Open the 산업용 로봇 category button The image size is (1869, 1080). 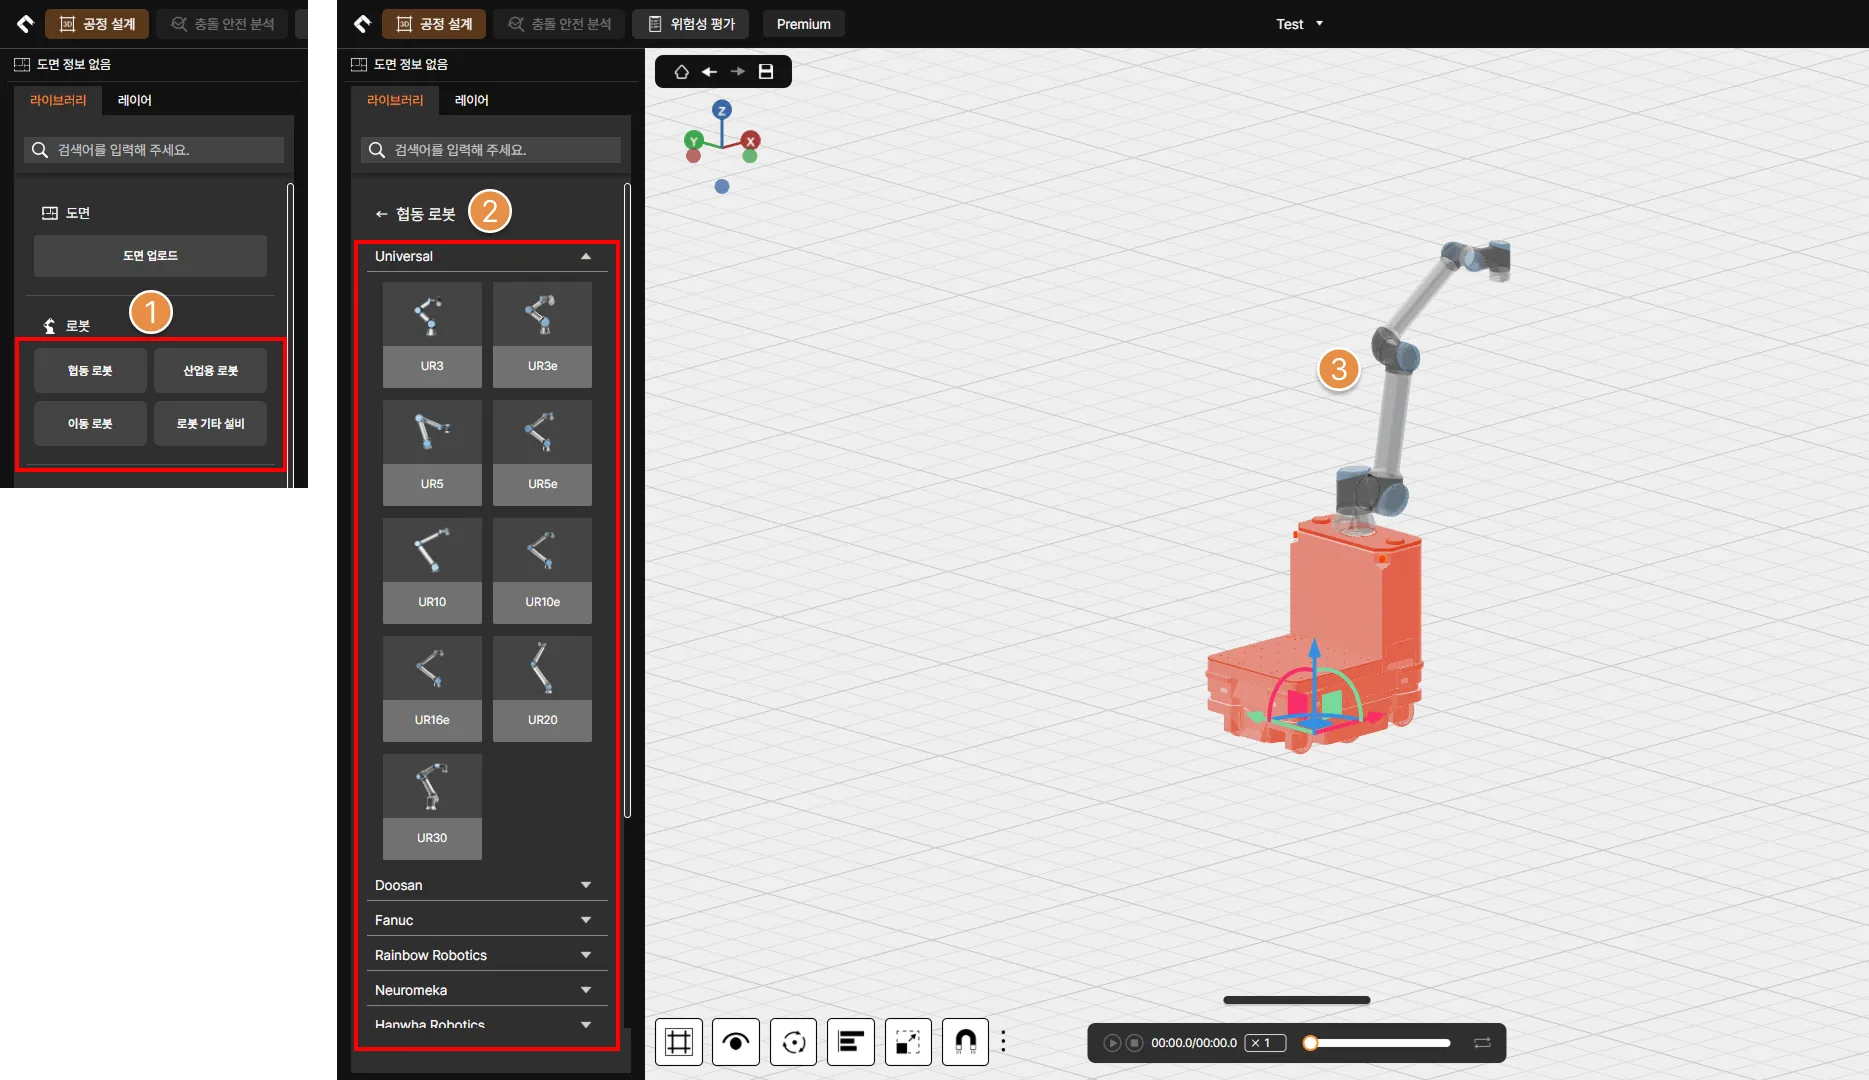pyautogui.click(x=210, y=371)
